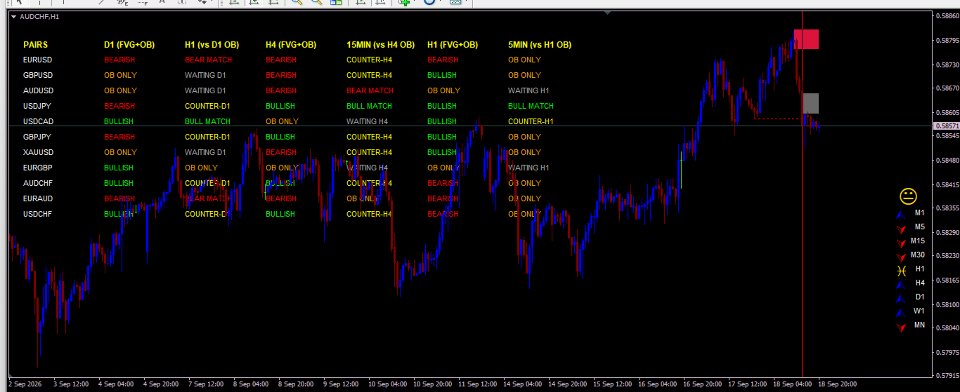
Task: Click WAITING H4 in the USDCAD row
Action: pyautogui.click(x=367, y=121)
